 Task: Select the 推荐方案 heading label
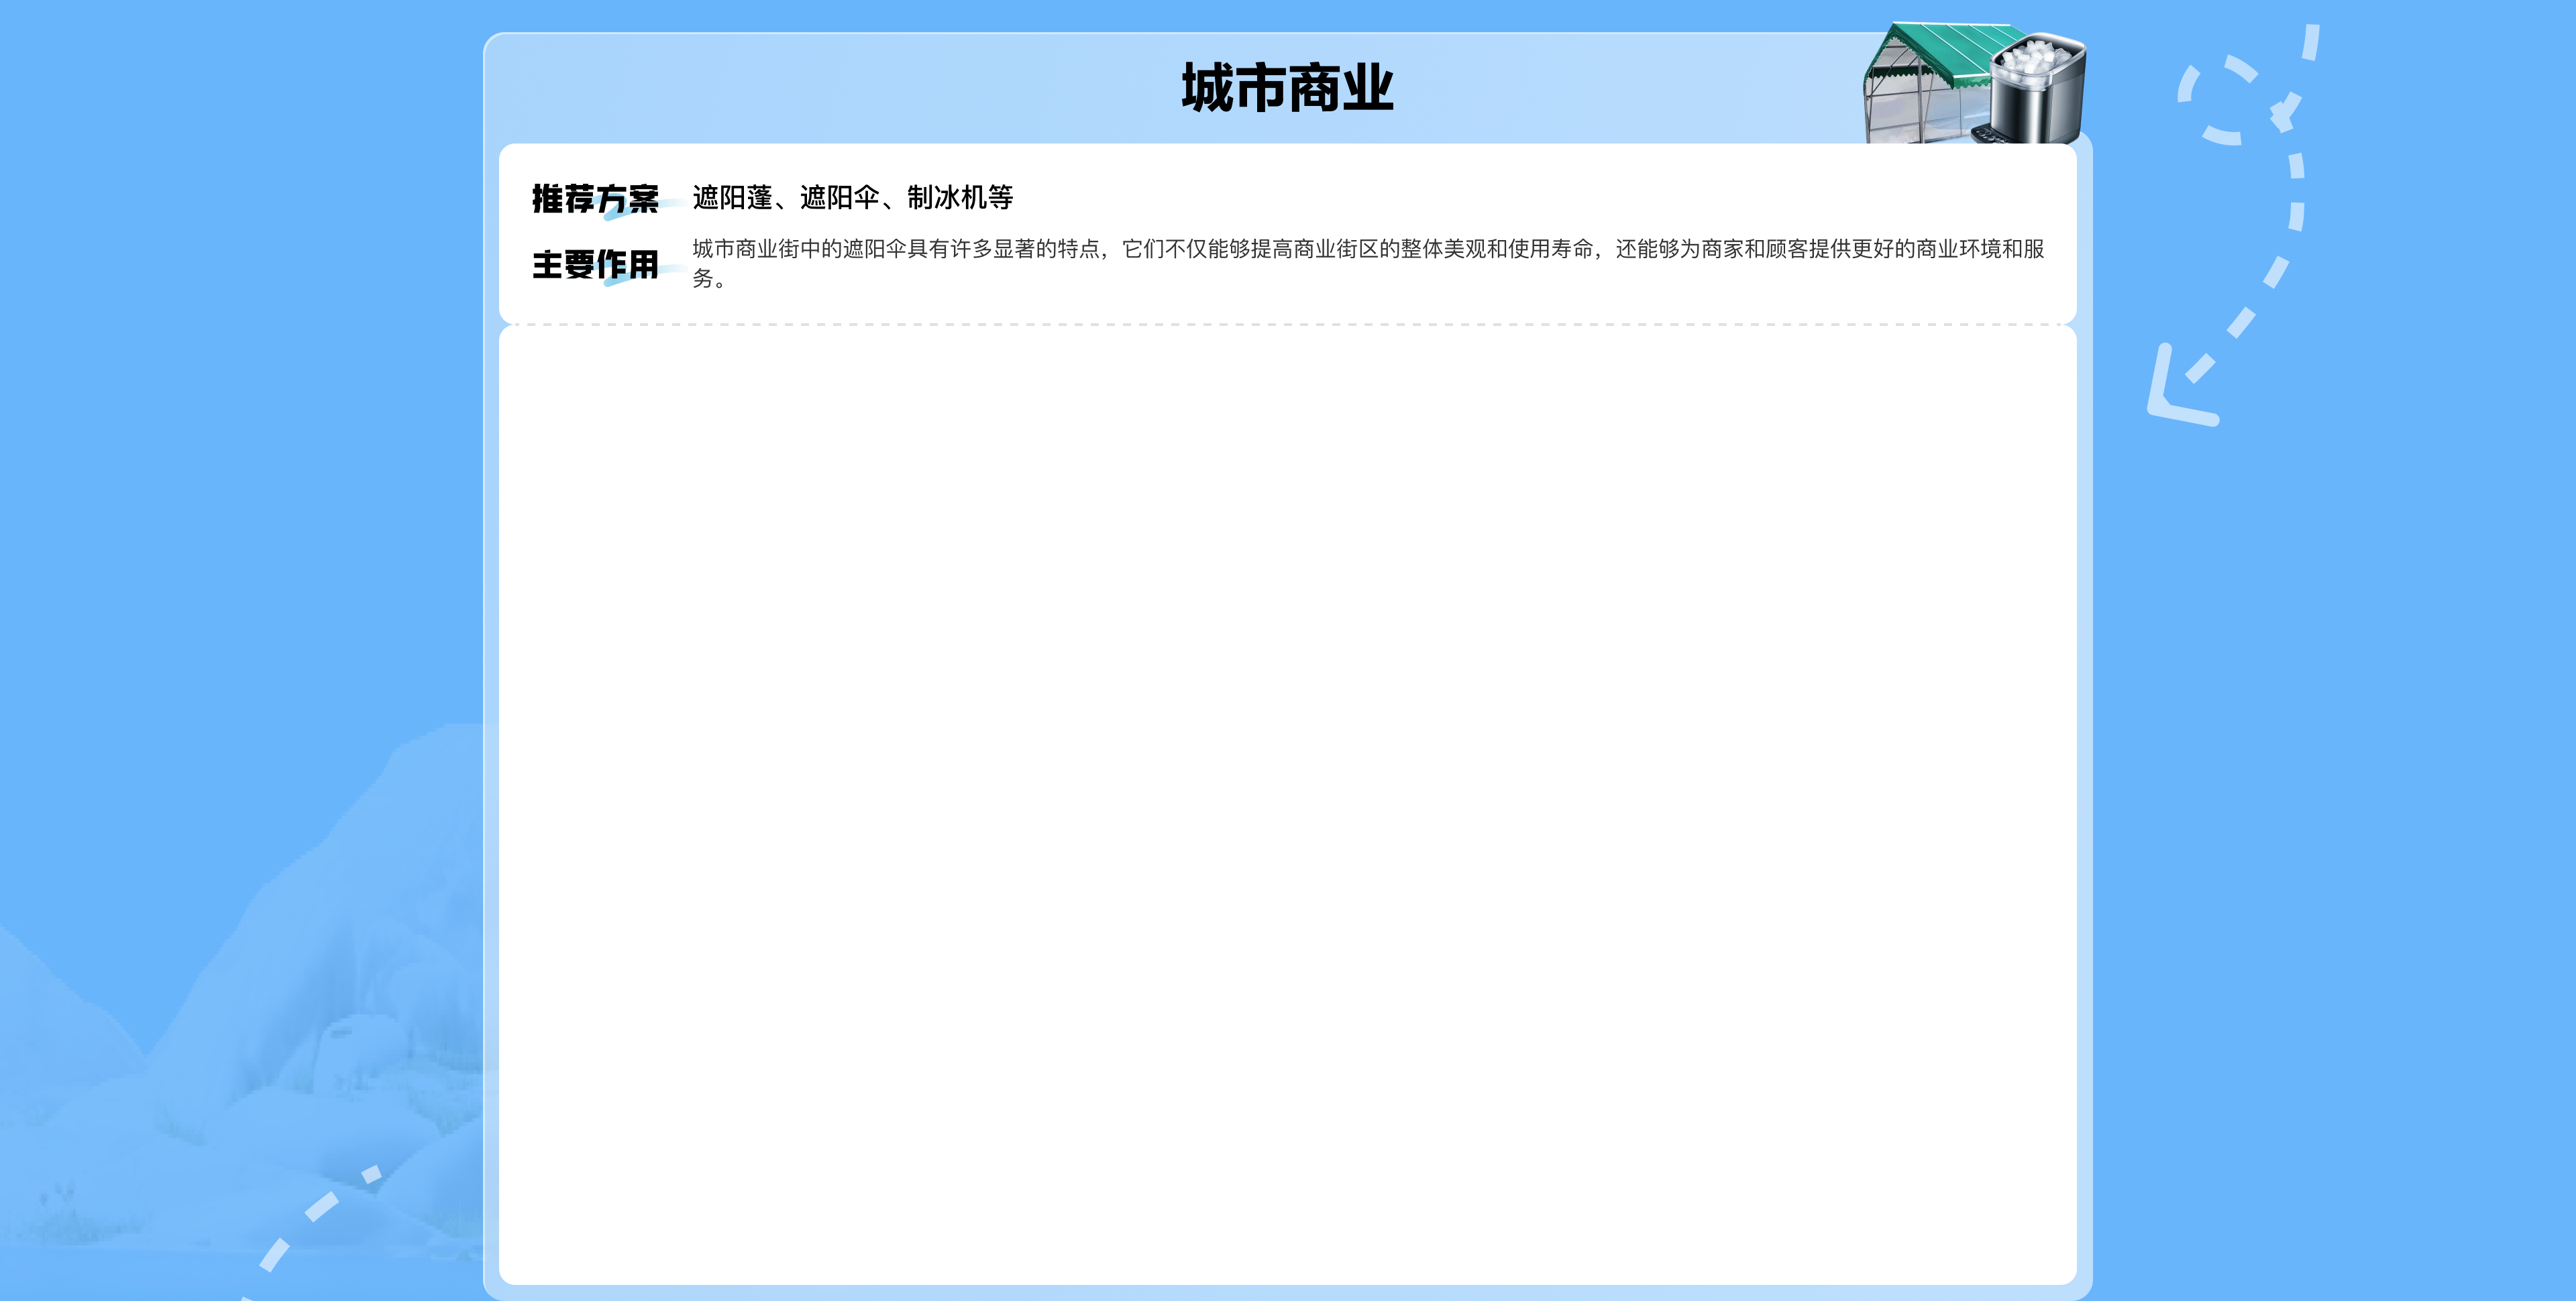[x=595, y=199]
